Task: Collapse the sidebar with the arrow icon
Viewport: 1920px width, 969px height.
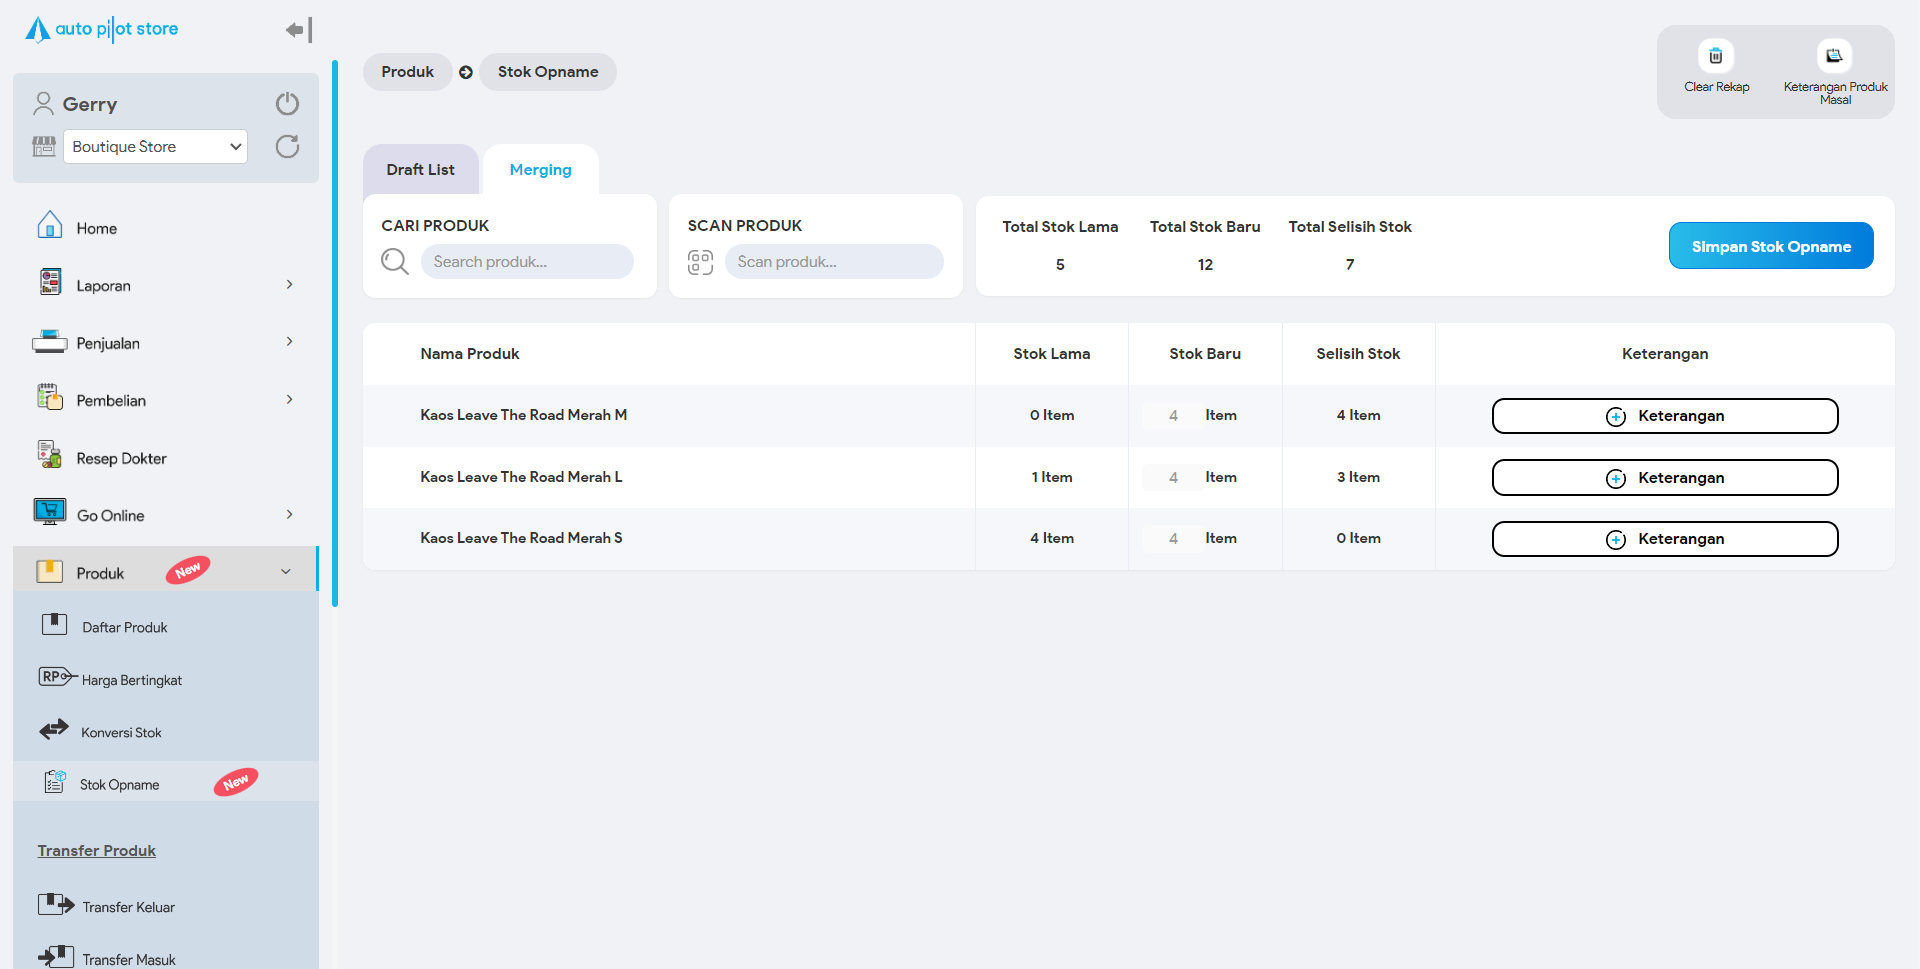Action: click(298, 30)
